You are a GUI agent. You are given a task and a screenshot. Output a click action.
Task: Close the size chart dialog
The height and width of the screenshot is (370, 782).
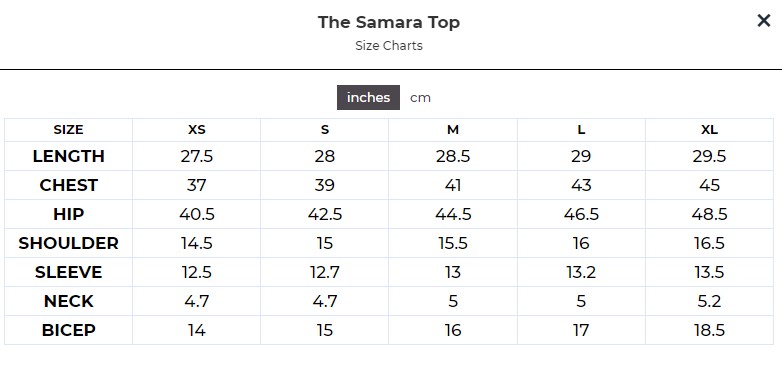click(764, 21)
